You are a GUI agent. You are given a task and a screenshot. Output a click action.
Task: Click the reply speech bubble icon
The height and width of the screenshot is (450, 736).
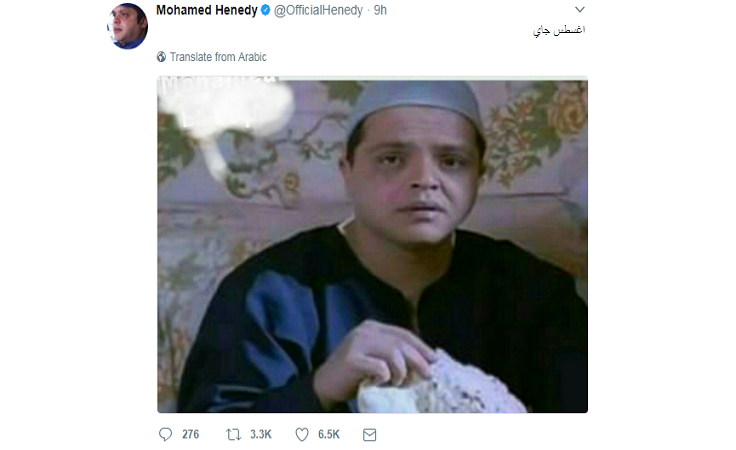pos(165,435)
